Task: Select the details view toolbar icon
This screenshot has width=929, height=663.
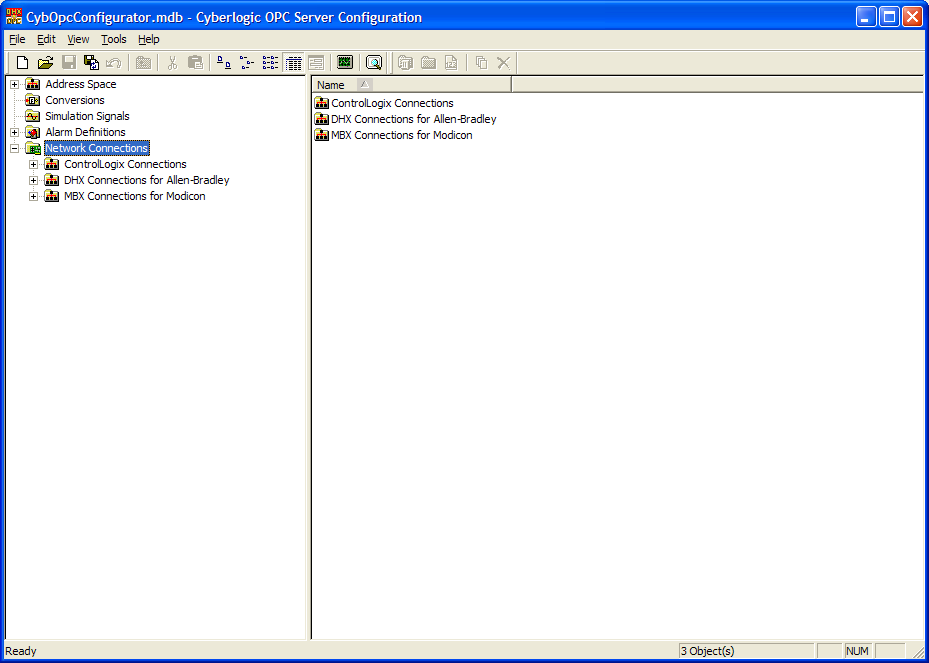Action: [293, 62]
